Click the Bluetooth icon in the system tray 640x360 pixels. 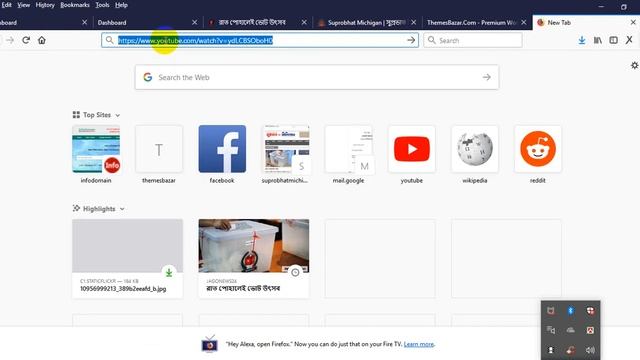571,311
